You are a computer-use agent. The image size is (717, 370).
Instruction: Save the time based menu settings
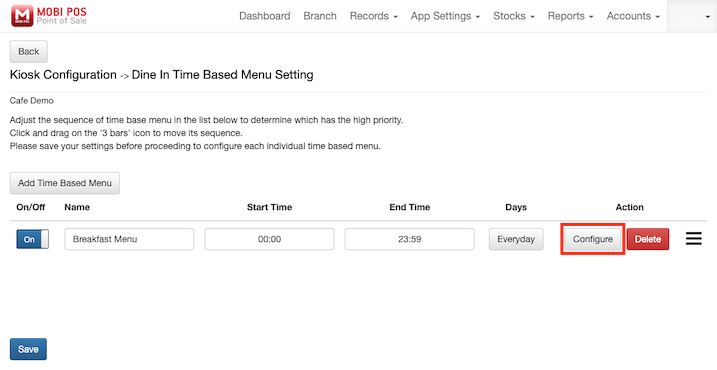pos(28,349)
